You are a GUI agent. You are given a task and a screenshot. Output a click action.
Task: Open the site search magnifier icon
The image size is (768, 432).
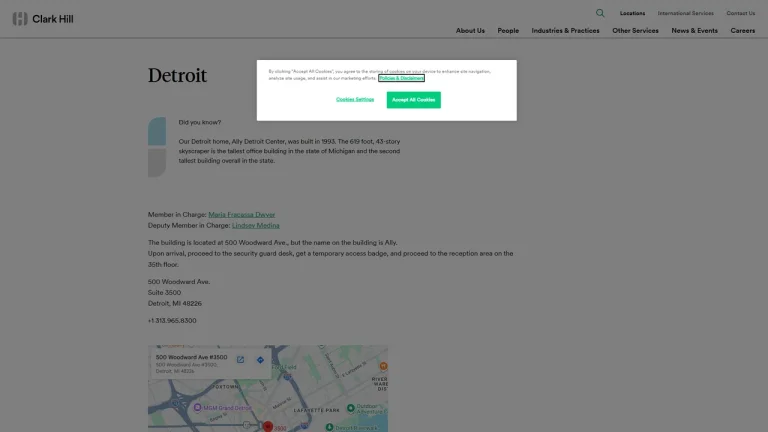(x=600, y=13)
